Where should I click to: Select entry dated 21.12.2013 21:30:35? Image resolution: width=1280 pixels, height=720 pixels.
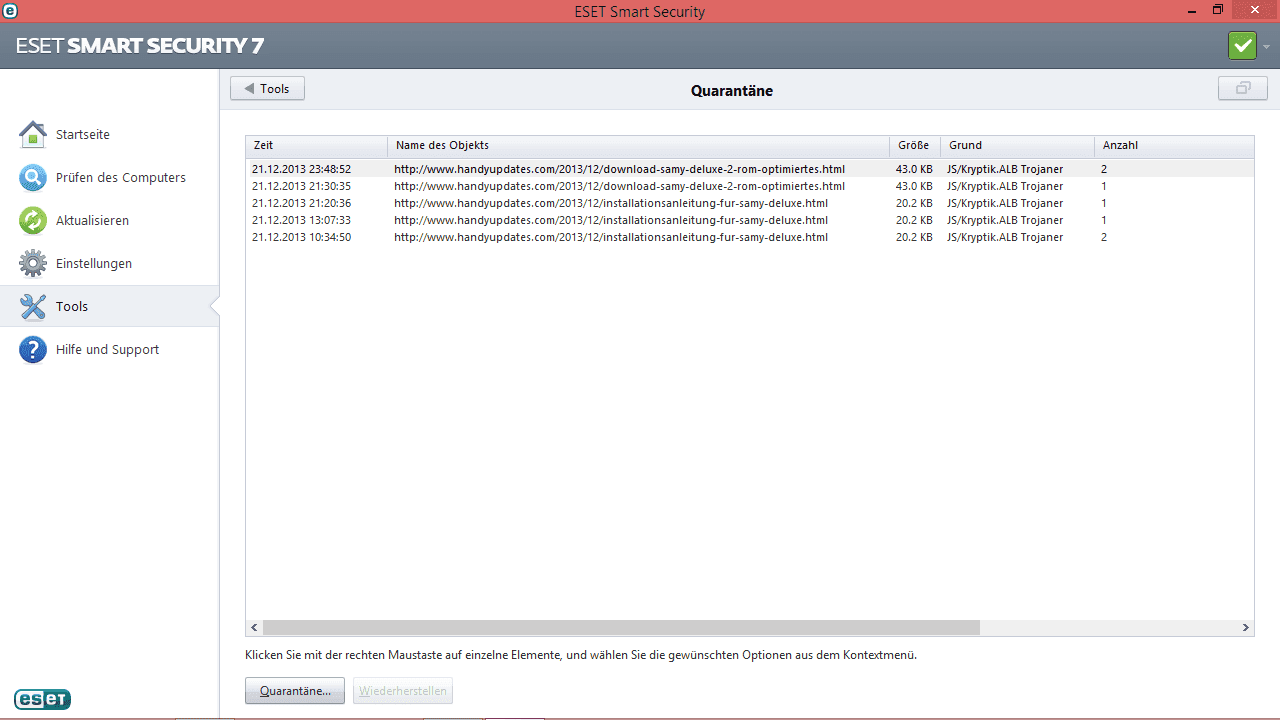pos(750,186)
